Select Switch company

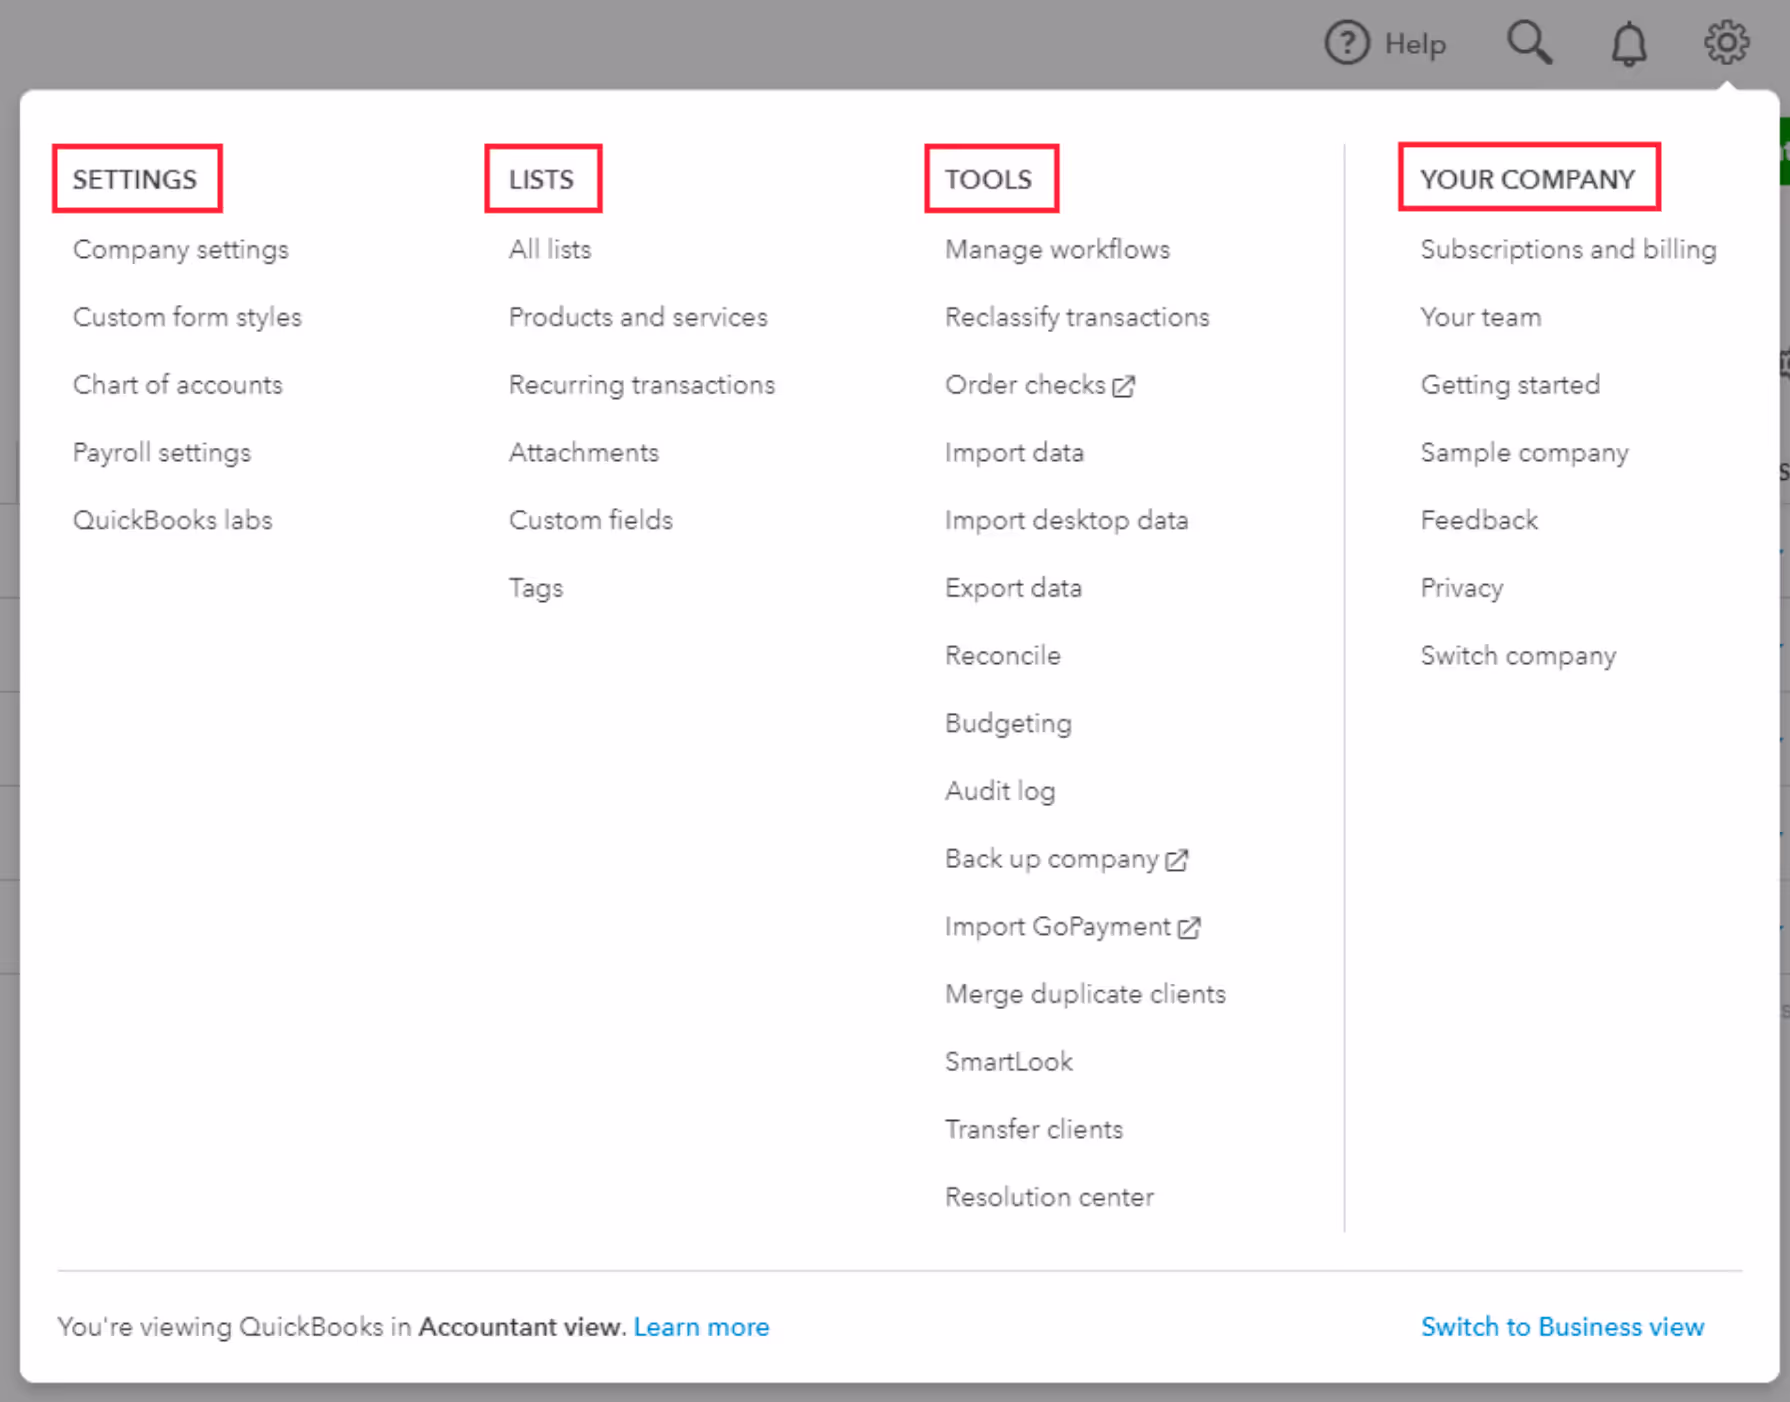pyautogui.click(x=1518, y=656)
